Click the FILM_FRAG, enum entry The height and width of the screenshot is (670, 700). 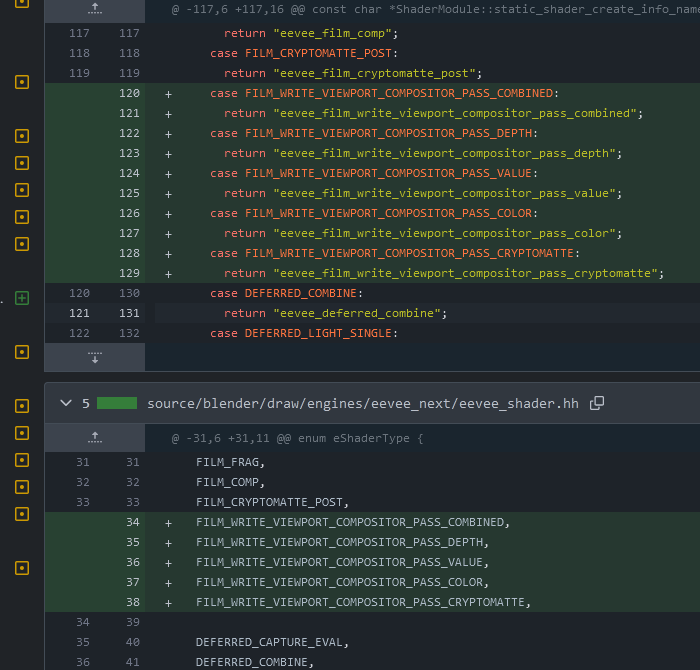pyautogui.click(x=230, y=462)
